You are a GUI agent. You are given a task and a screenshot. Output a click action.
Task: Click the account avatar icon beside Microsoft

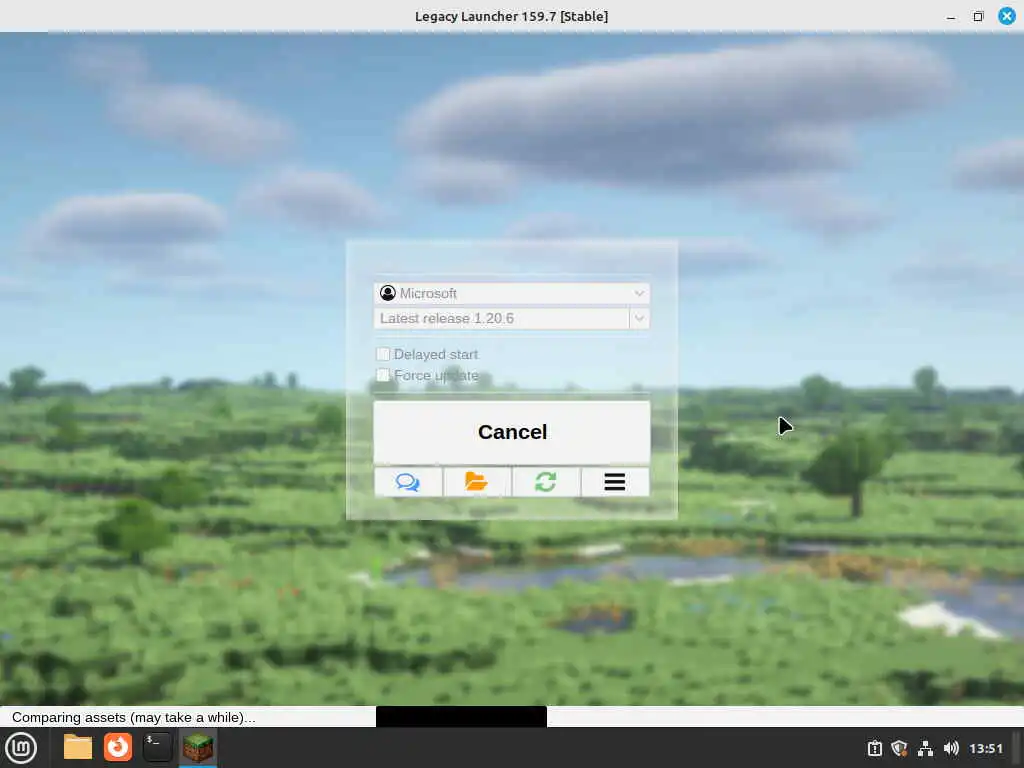(x=388, y=293)
